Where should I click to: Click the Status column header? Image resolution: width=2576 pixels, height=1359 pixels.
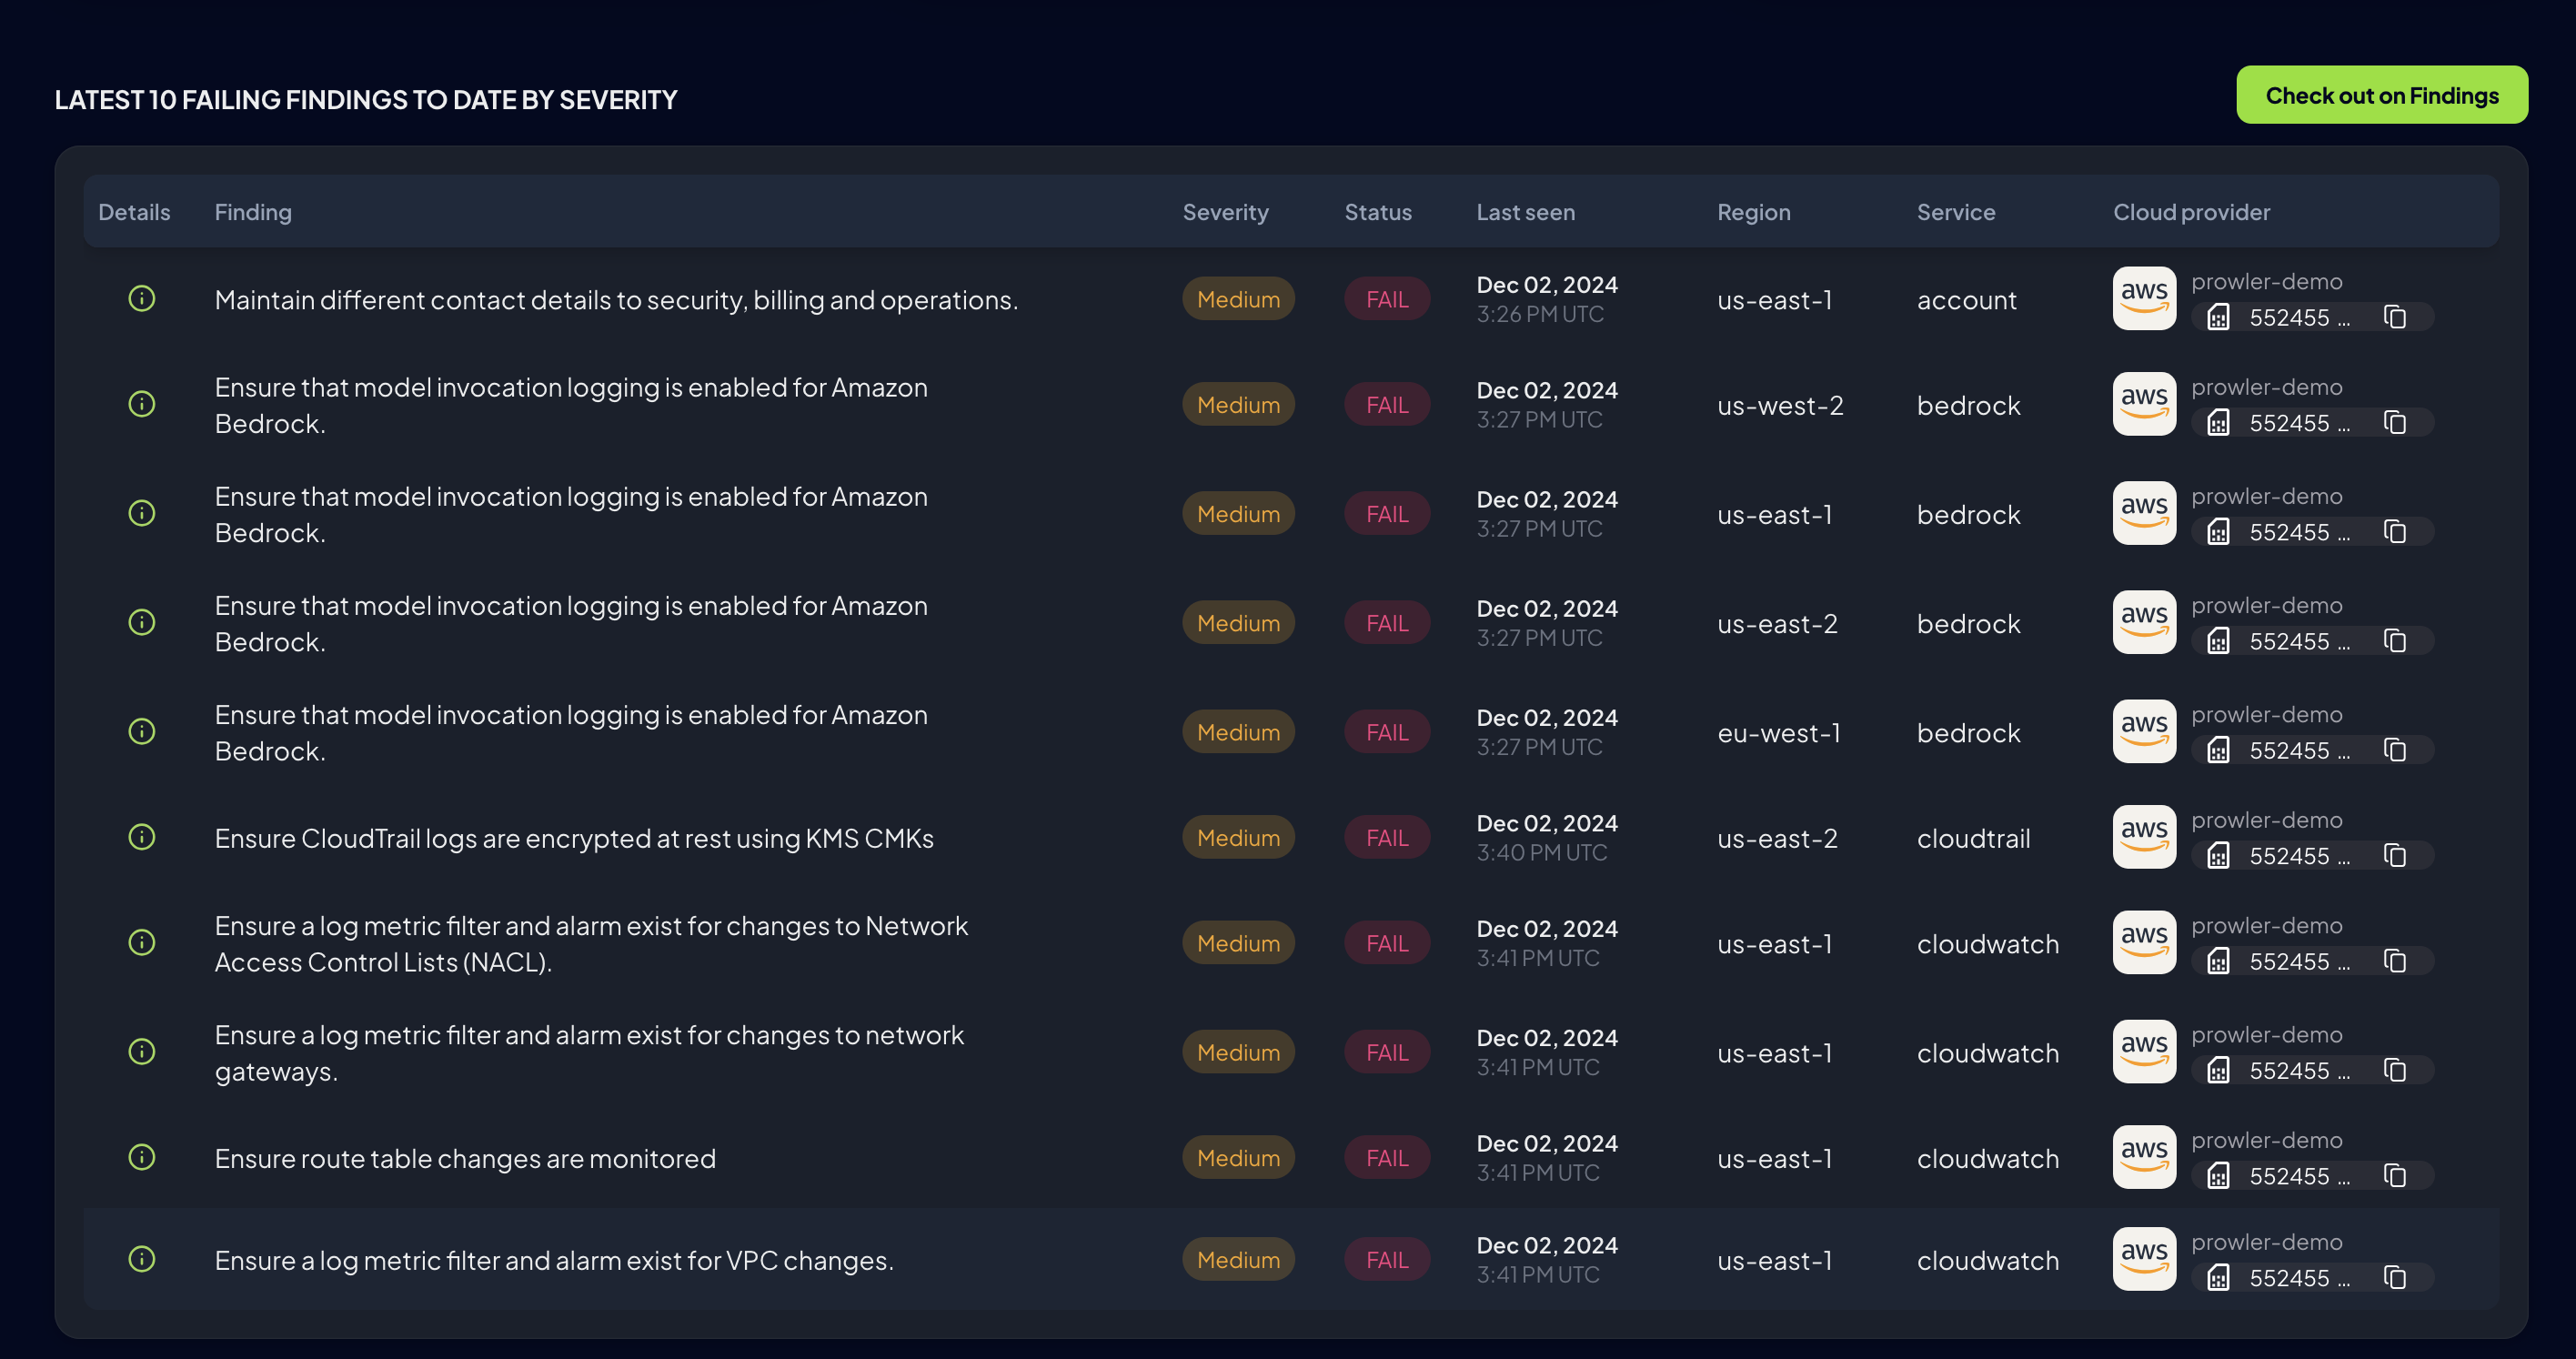pyautogui.click(x=1377, y=212)
